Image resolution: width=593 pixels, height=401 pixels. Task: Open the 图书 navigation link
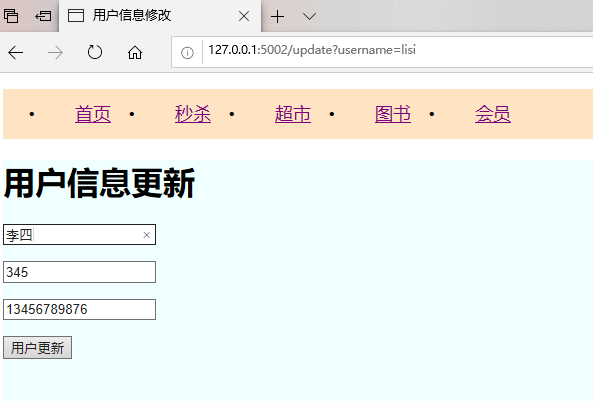point(393,114)
